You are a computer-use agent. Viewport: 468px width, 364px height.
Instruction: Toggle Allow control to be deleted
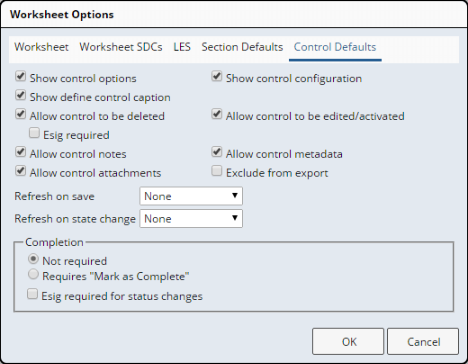coord(20,114)
